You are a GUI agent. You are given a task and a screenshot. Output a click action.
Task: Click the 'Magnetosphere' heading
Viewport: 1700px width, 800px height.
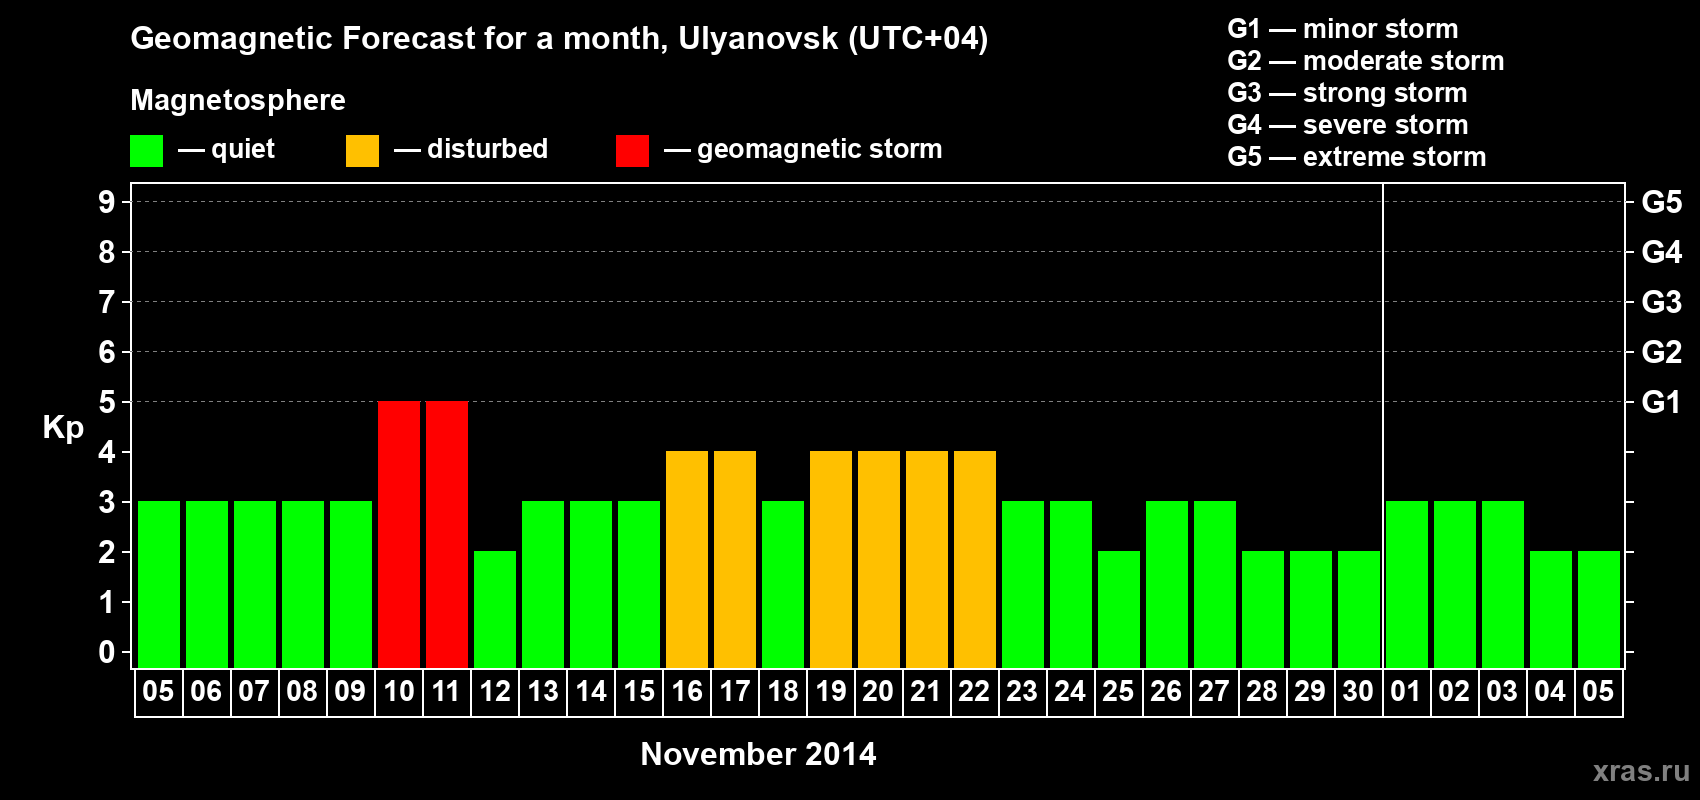238,101
